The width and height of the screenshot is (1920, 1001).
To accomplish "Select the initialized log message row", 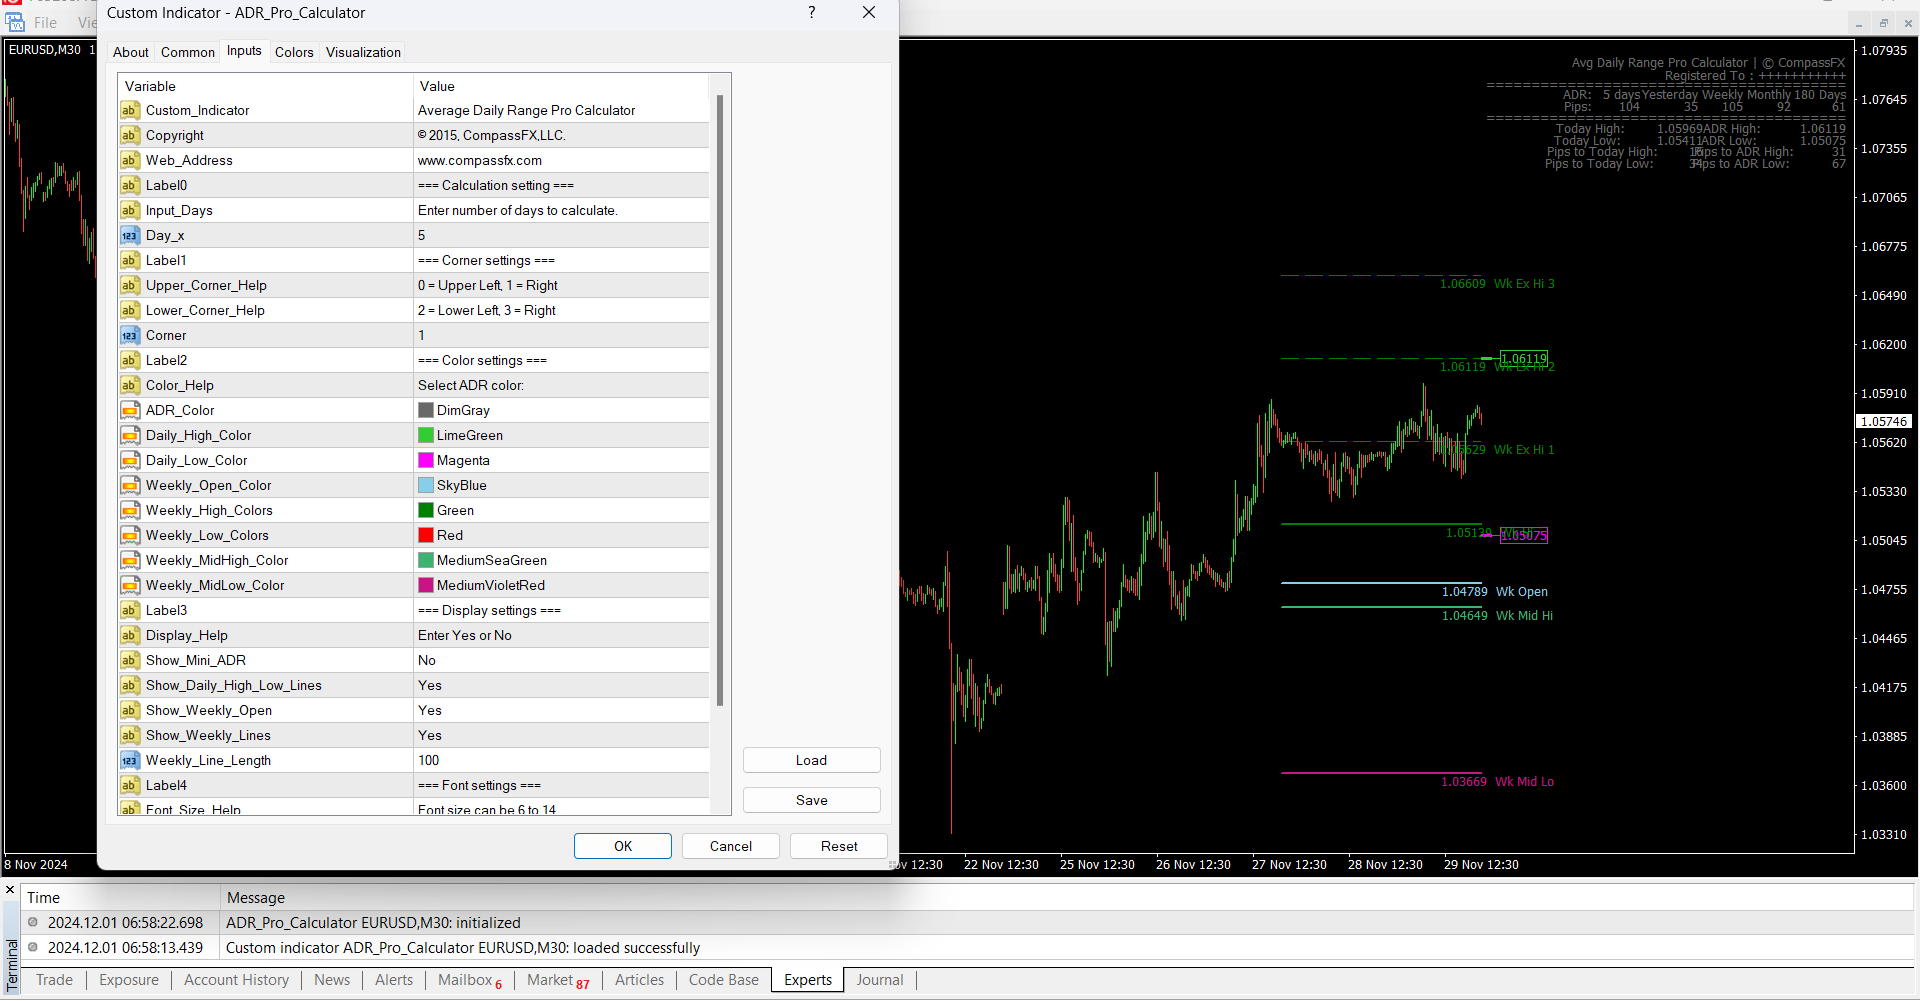I will (x=373, y=923).
